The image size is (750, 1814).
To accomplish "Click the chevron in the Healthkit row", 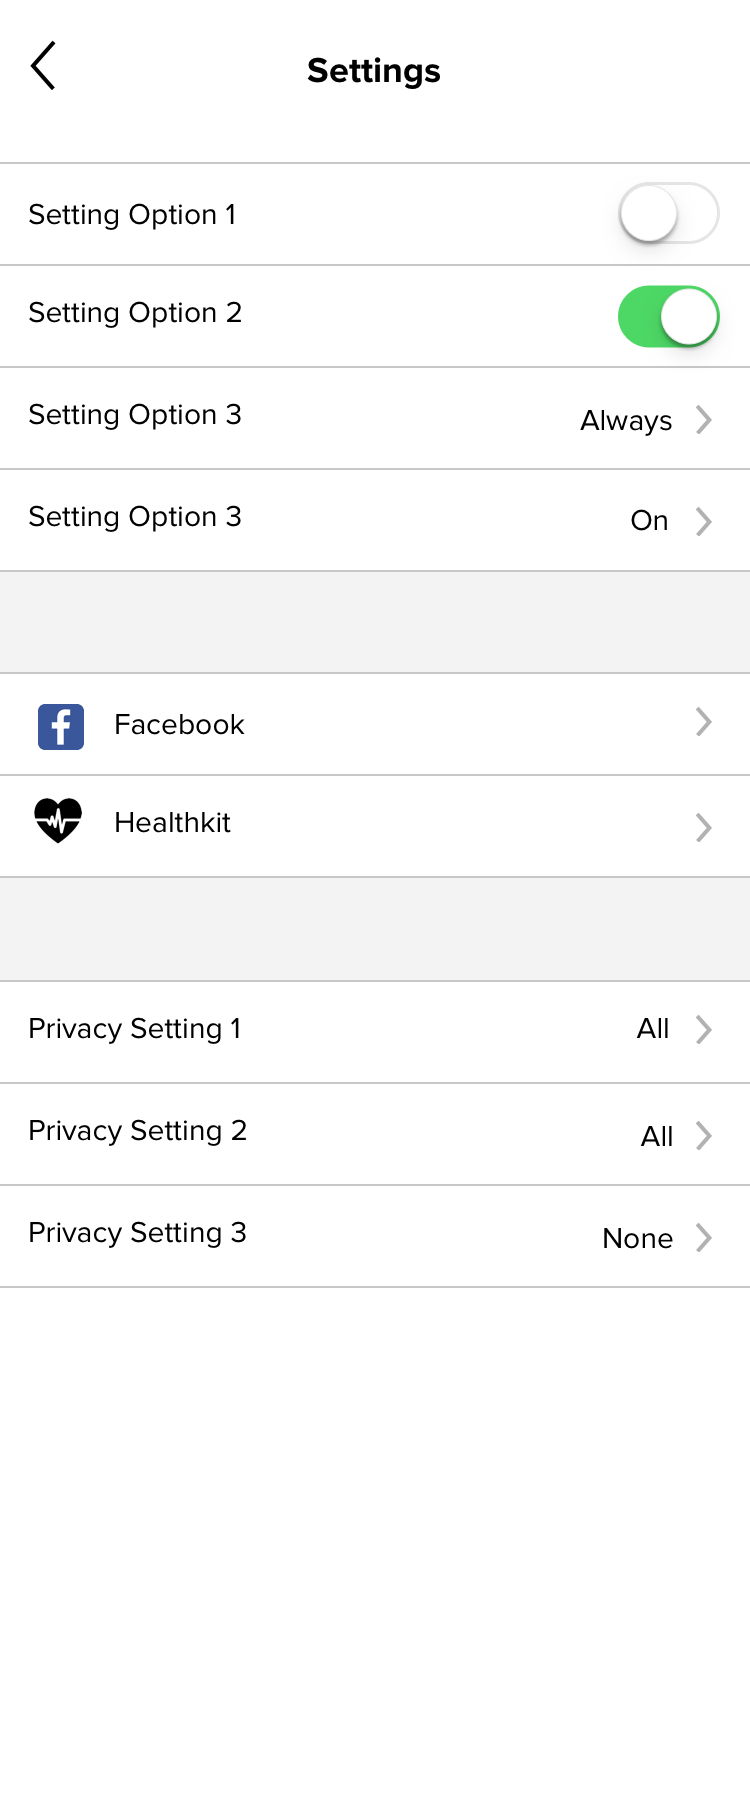I will (x=704, y=827).
